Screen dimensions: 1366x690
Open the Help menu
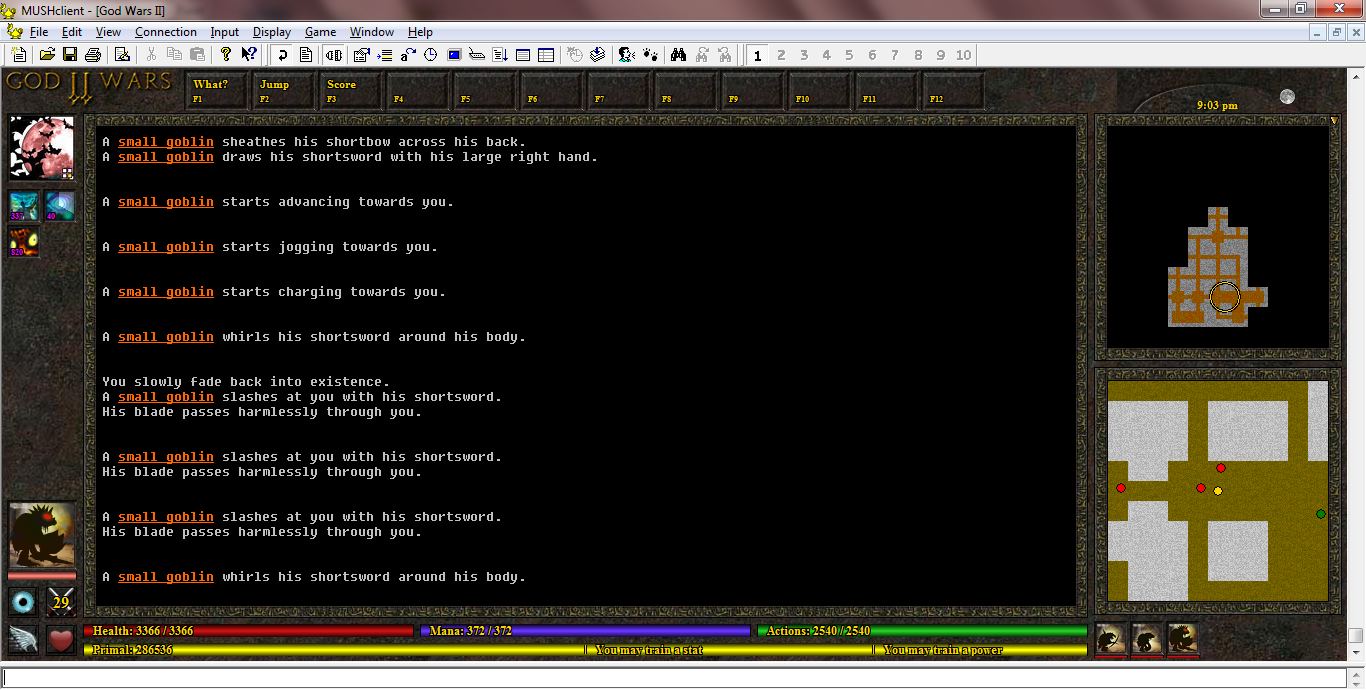[x=421, y=32]
